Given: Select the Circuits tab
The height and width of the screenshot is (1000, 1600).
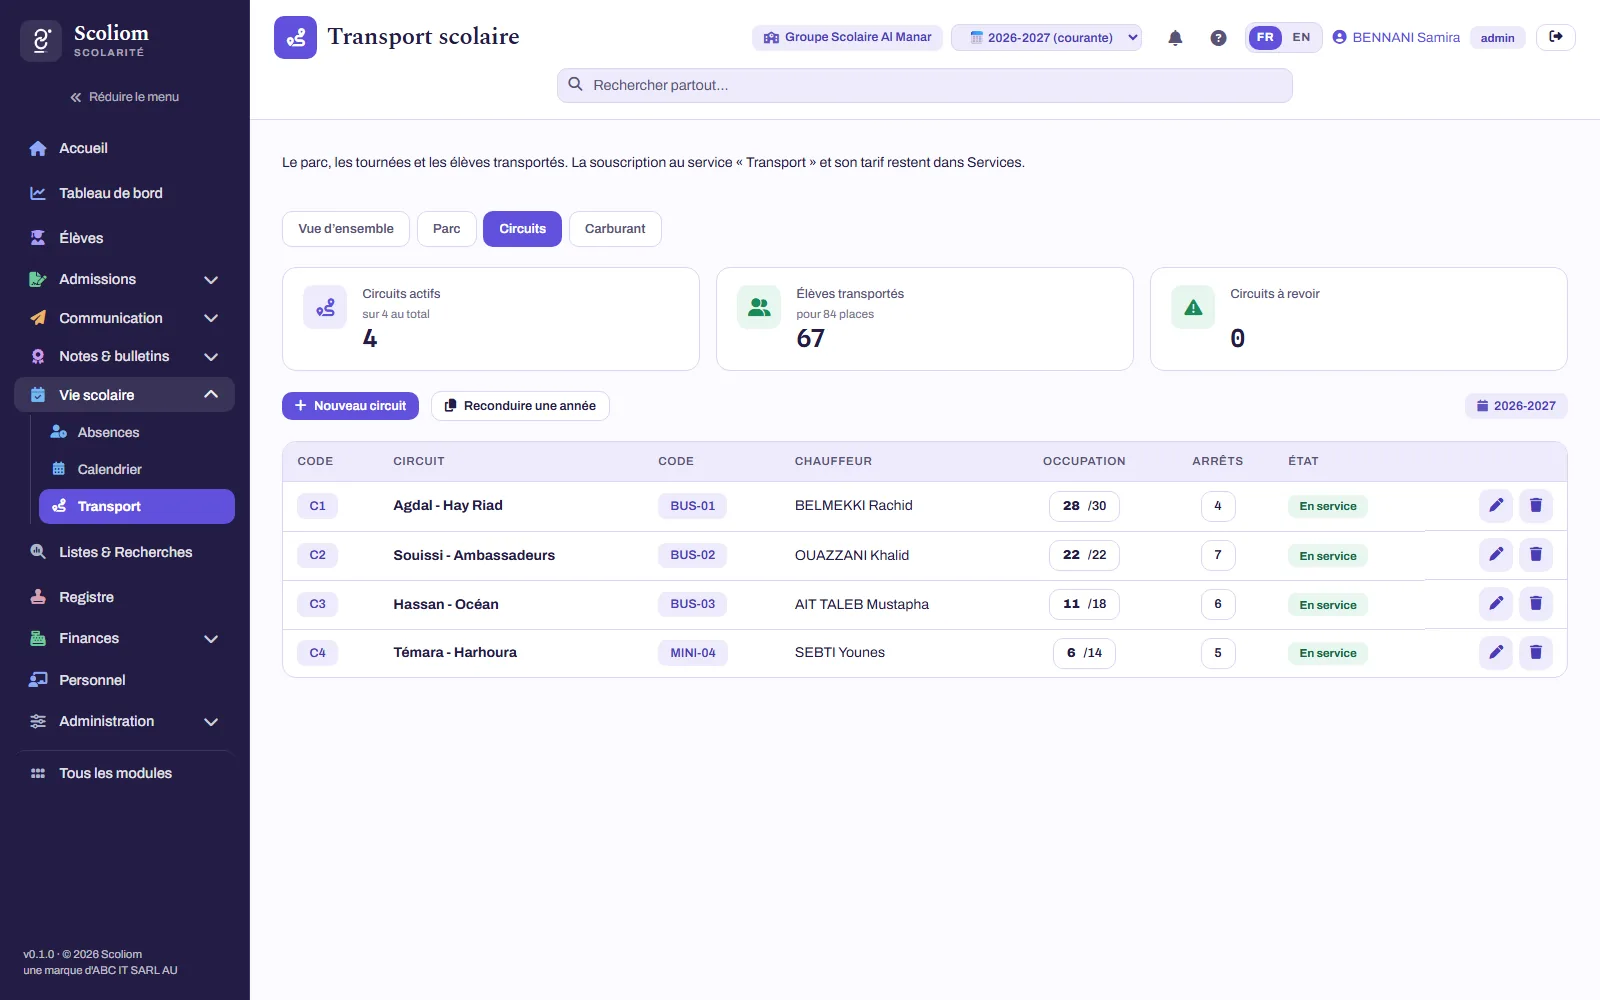Looking at the screenshot, I should (x=523, y=229).
